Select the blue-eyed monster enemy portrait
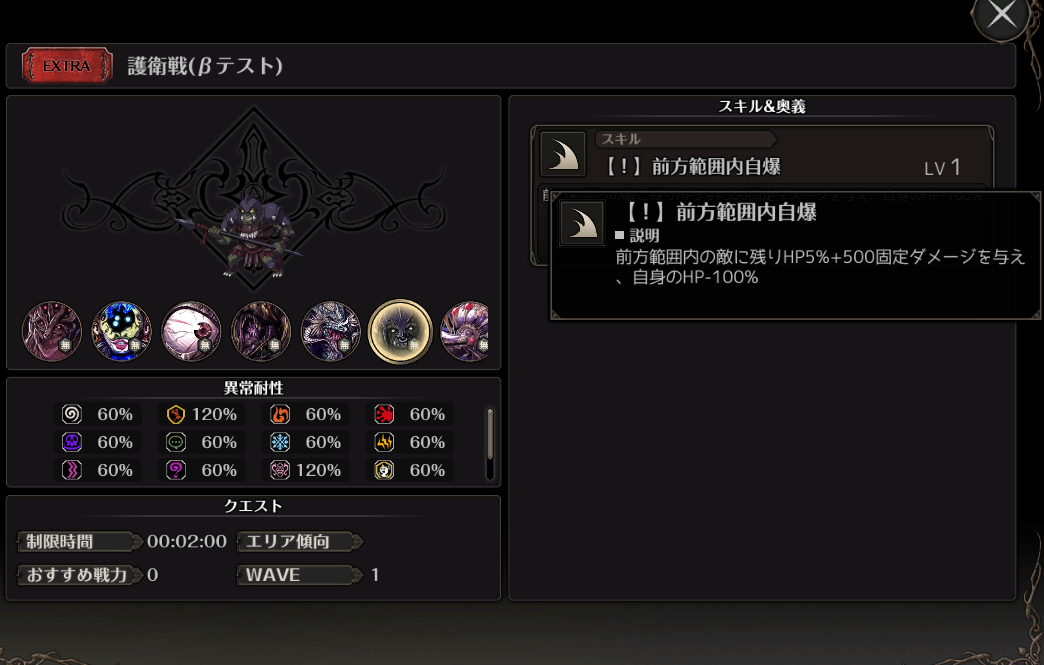 [x=121, y=331]
